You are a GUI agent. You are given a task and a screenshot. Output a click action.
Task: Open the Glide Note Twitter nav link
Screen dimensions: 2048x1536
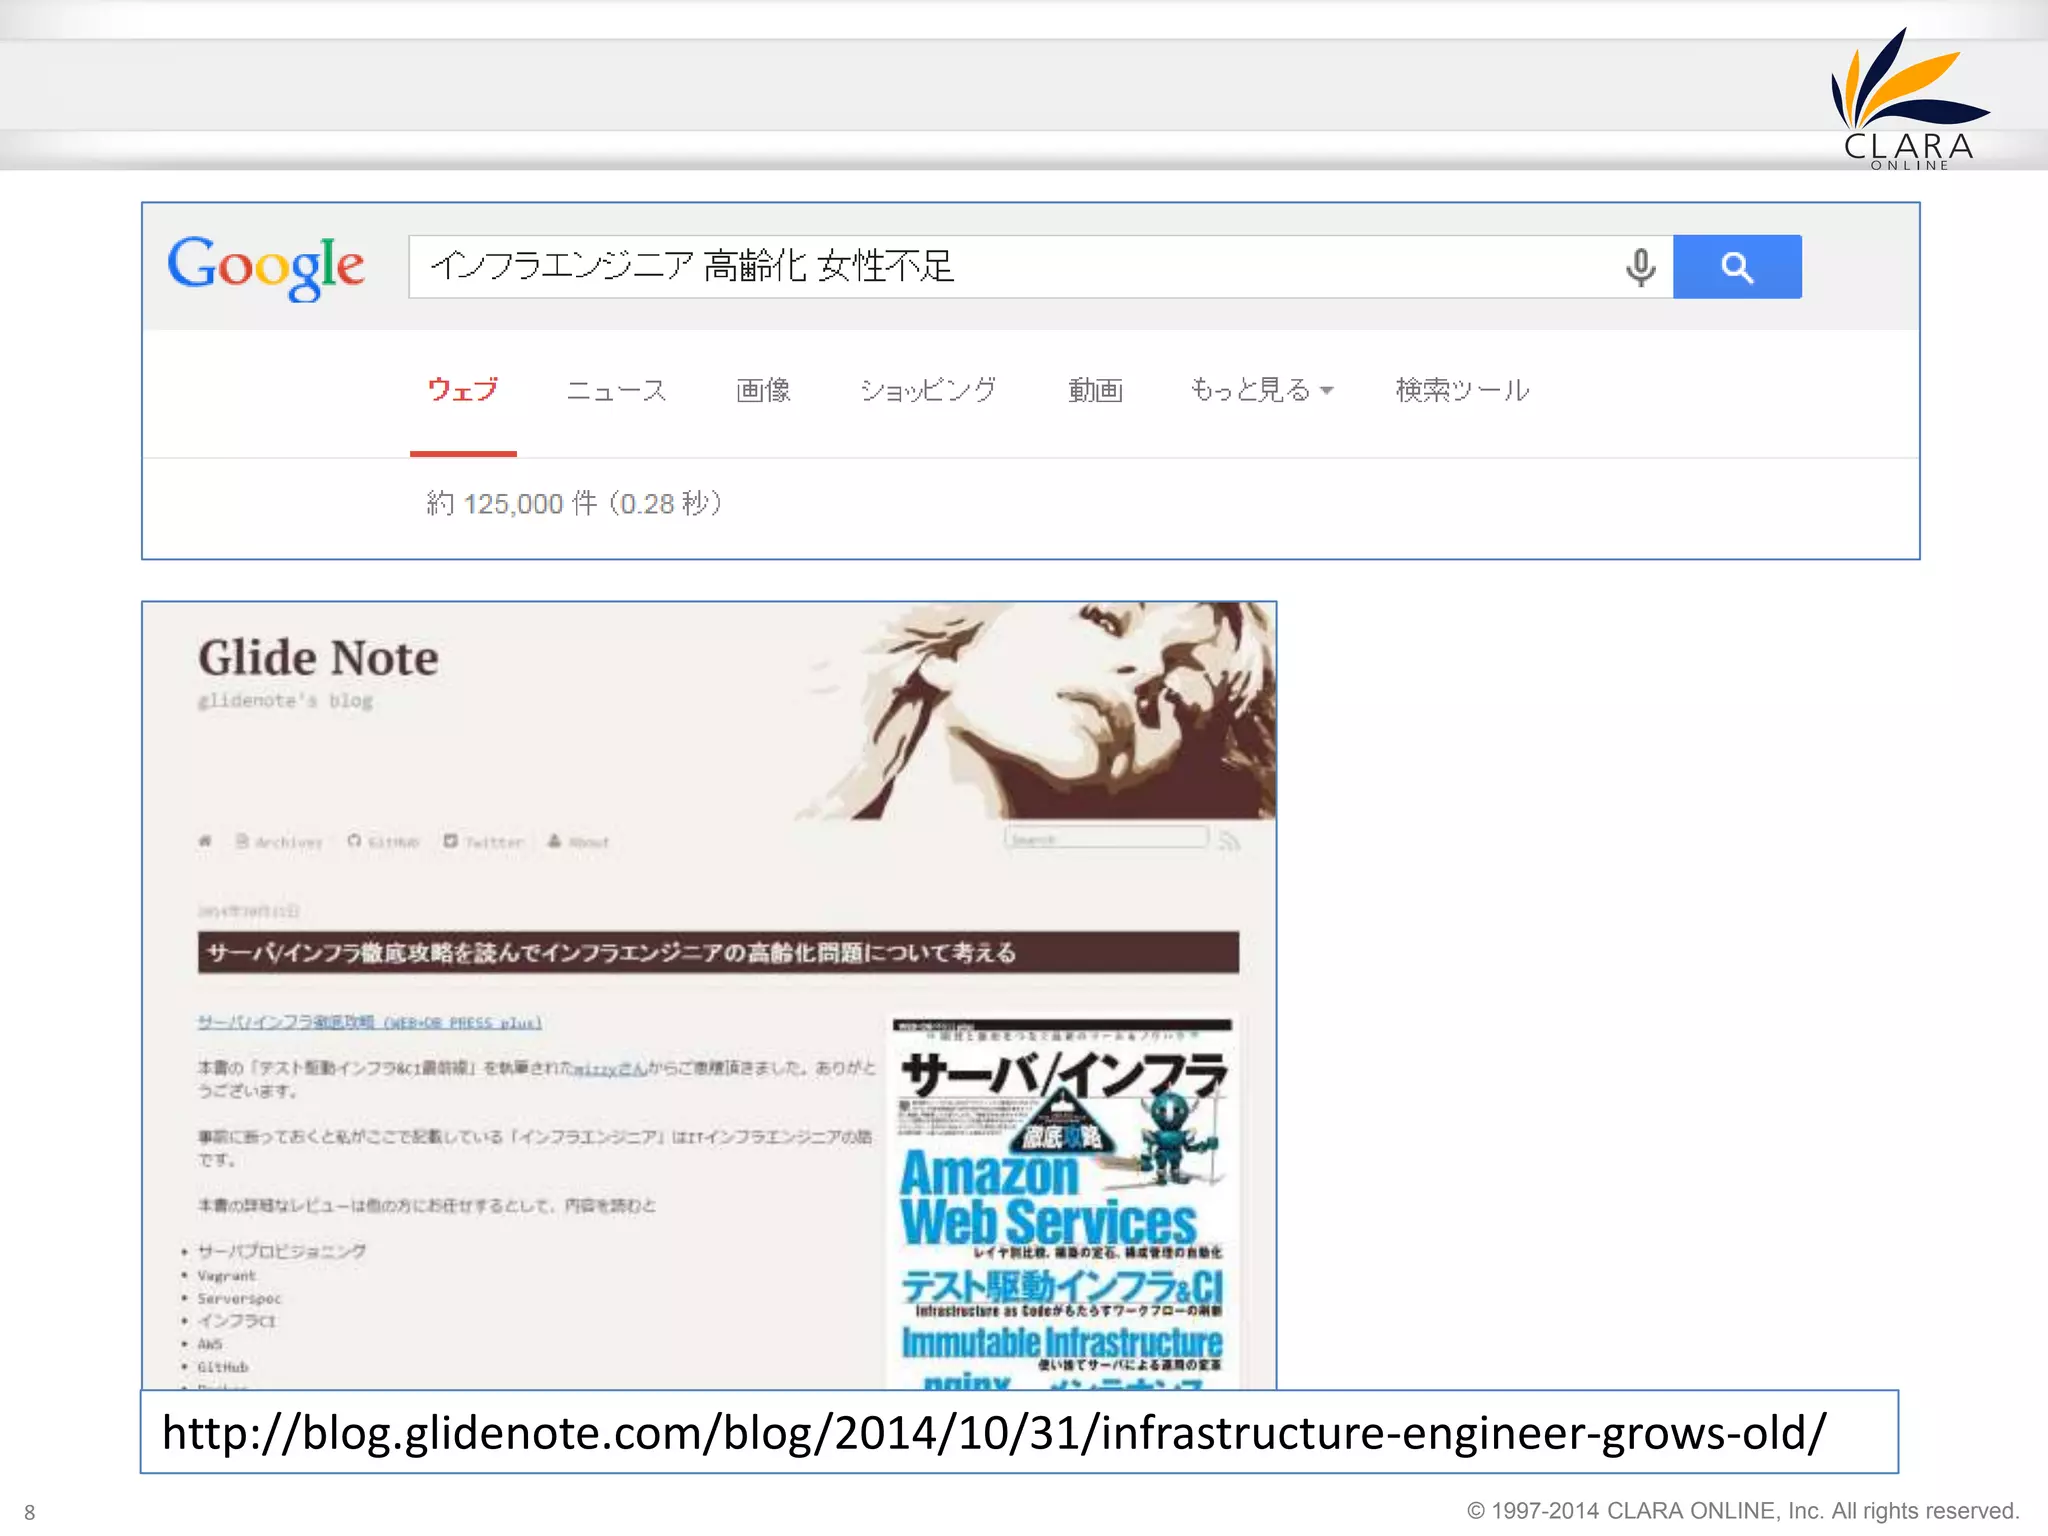484,842
